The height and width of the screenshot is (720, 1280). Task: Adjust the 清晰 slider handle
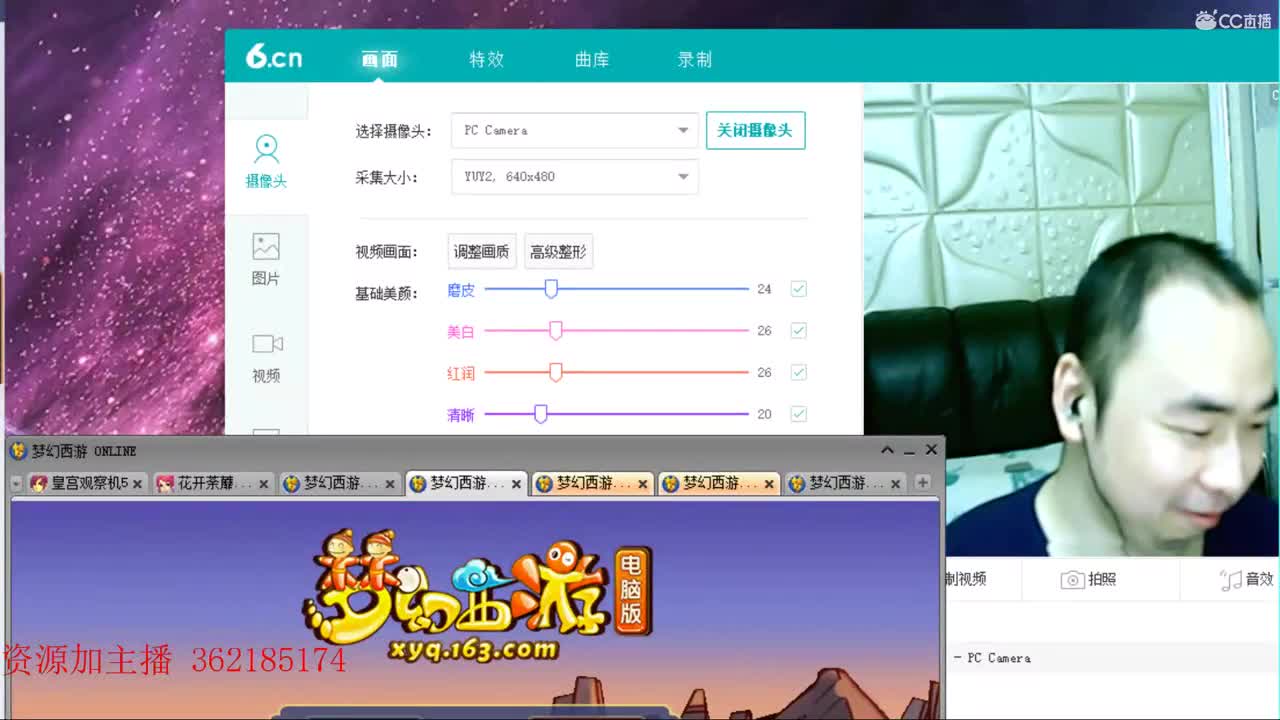point(541,414)
